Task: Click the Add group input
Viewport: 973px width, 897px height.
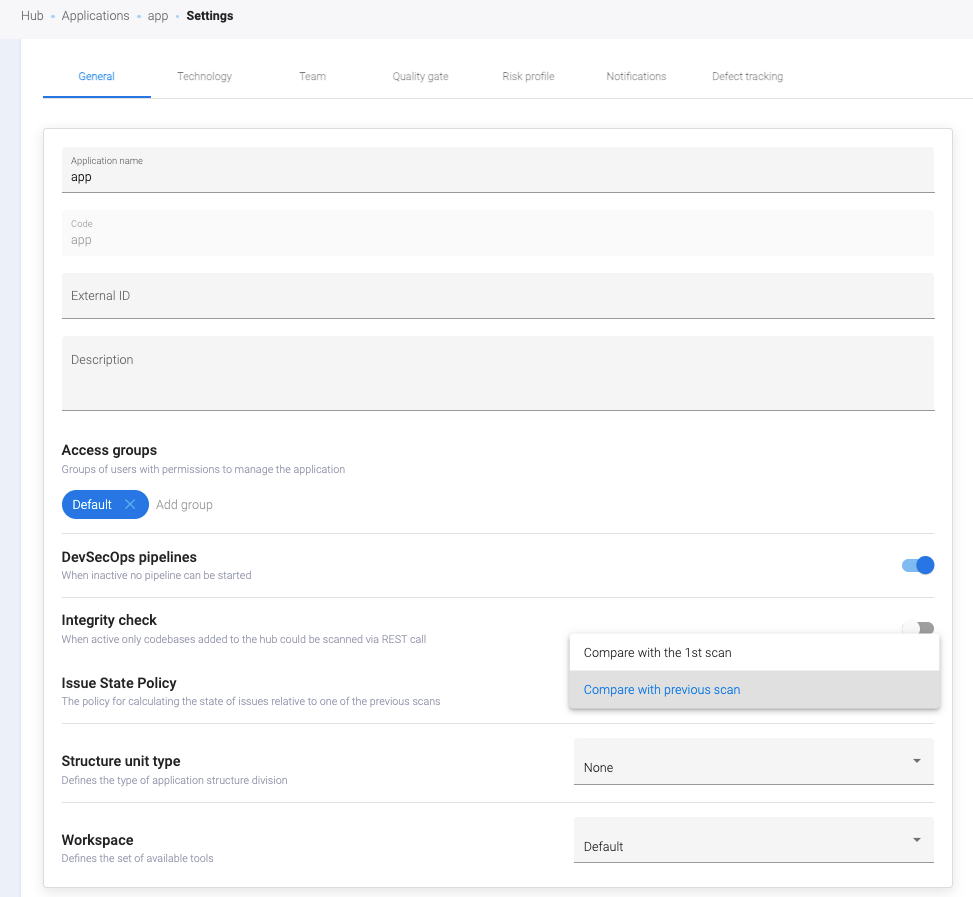Action: coord(185,505)
